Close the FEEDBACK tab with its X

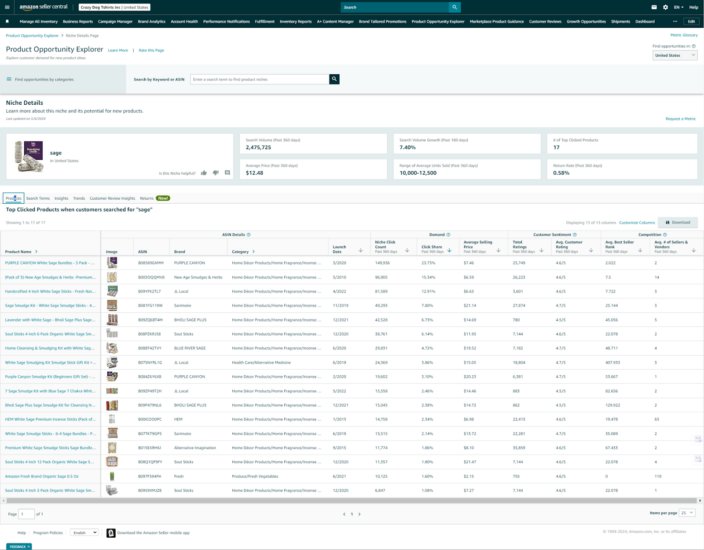coord(28,546)
